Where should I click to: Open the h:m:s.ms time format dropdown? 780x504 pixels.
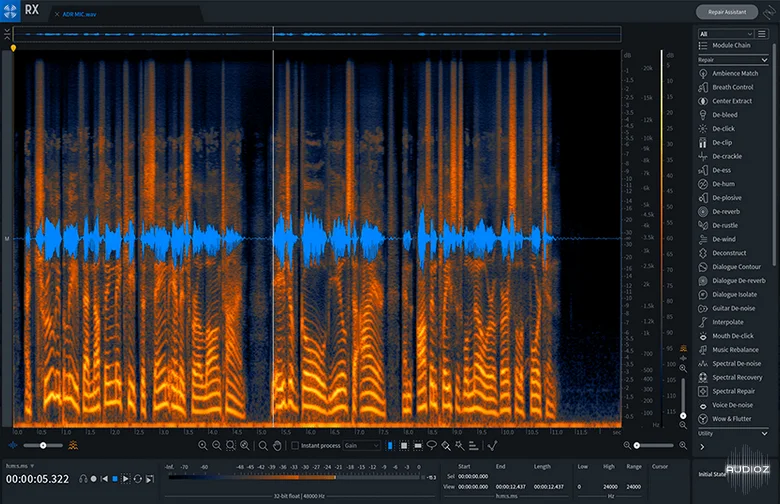(20, 466)
